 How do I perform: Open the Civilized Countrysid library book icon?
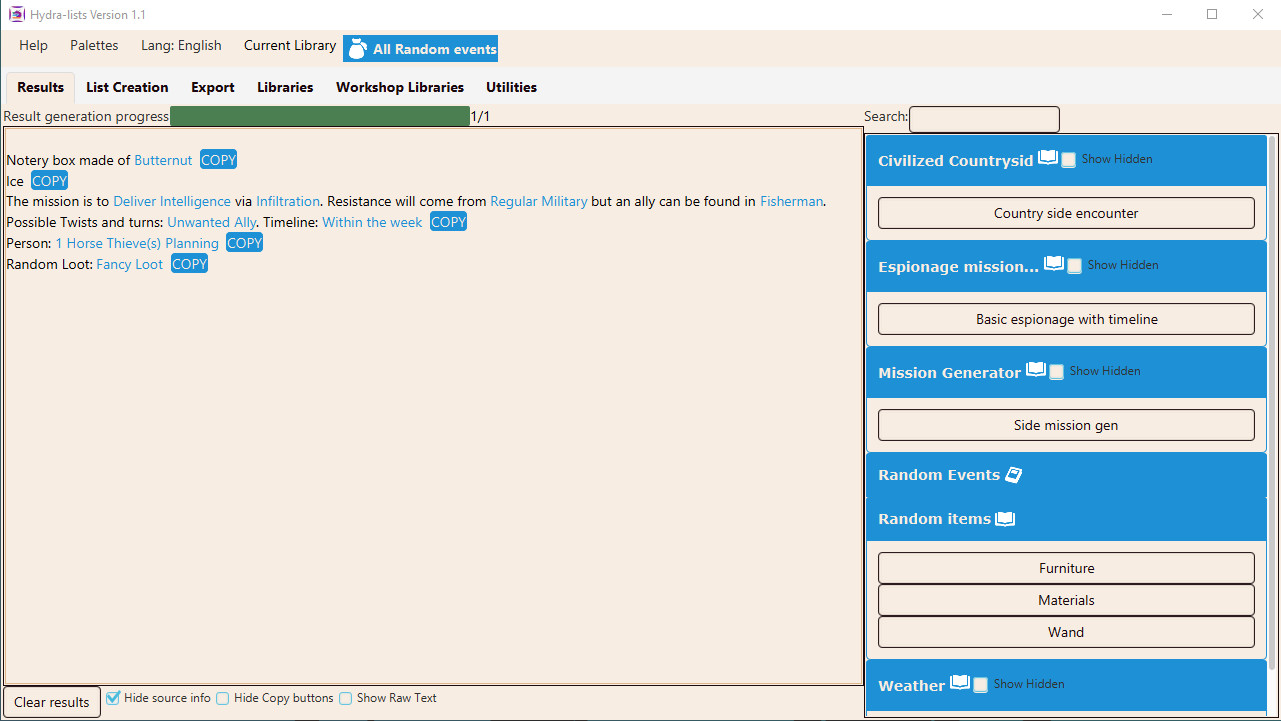coord(1047,157)
